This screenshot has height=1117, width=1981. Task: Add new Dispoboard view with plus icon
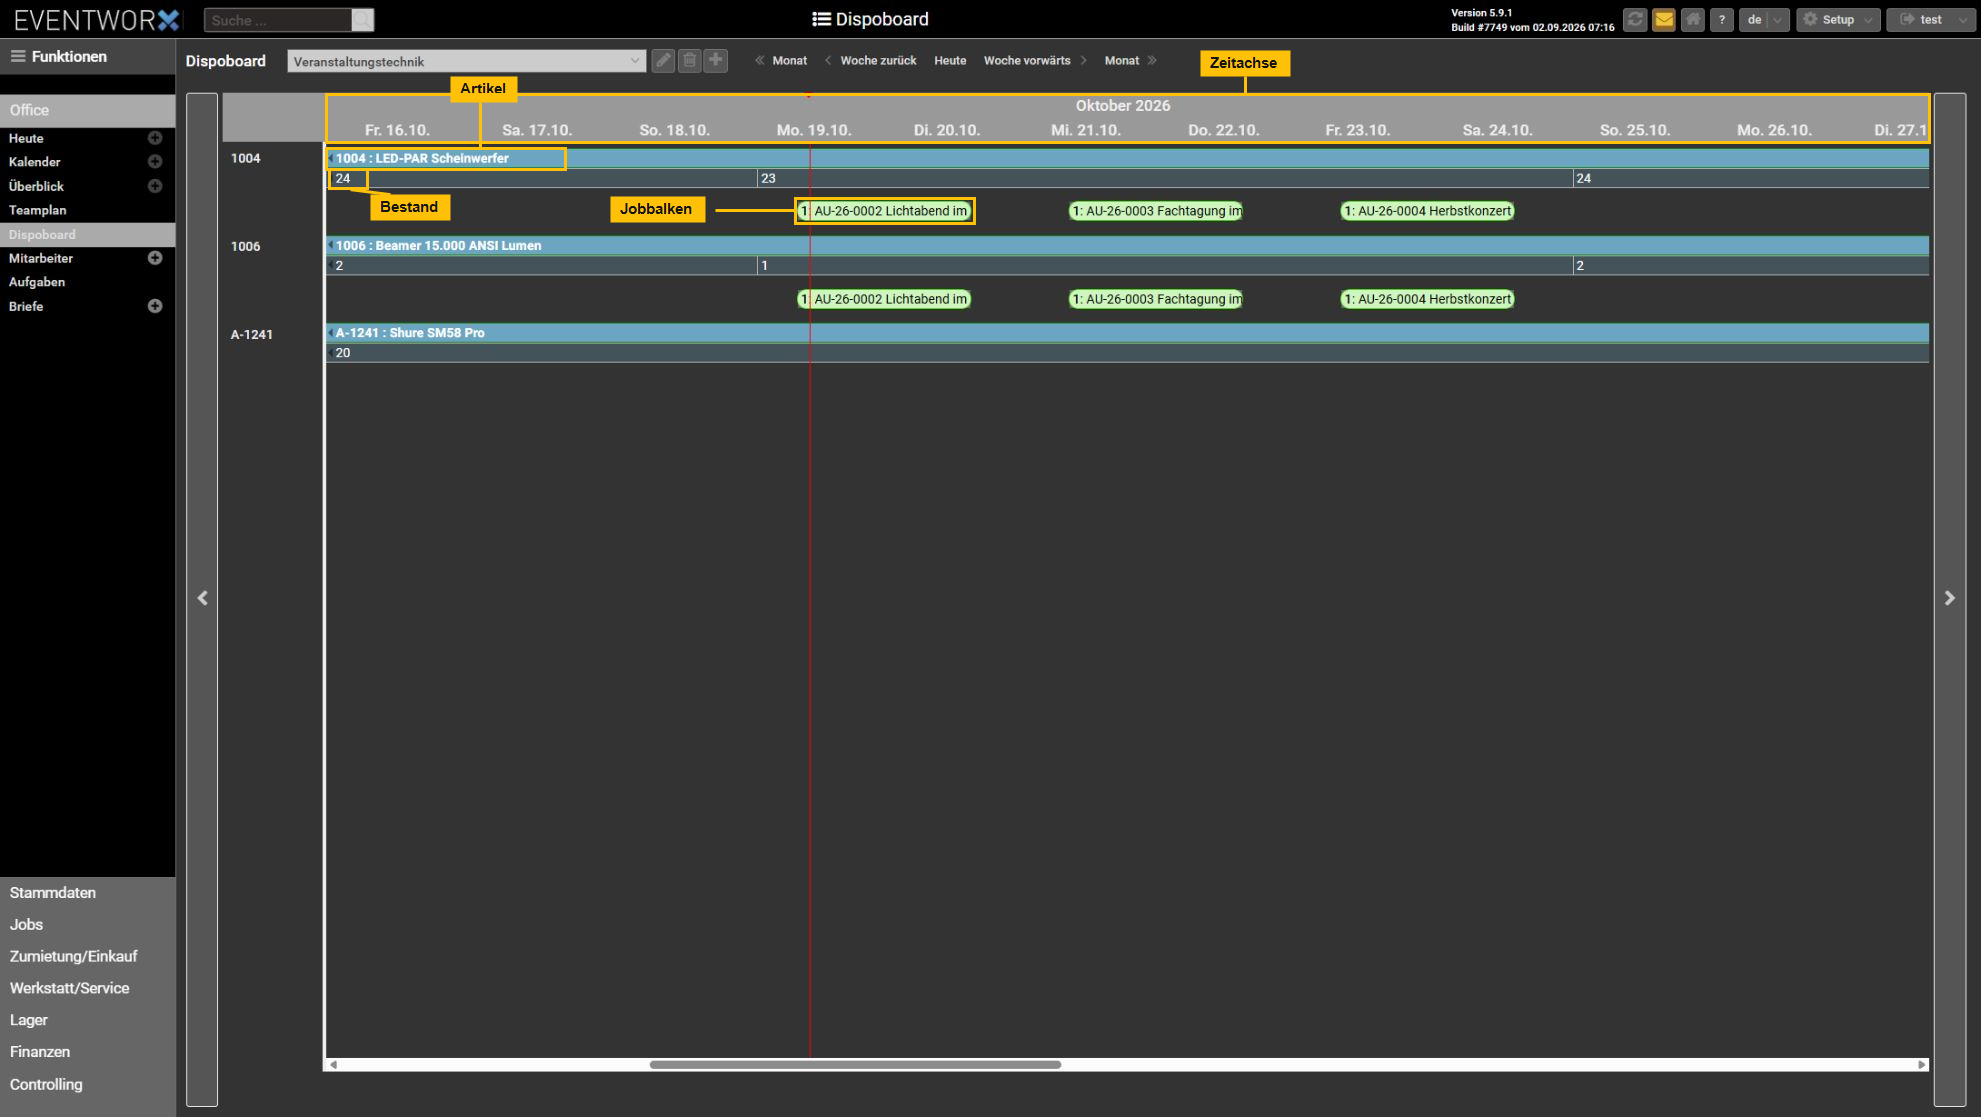click(716, 61)
